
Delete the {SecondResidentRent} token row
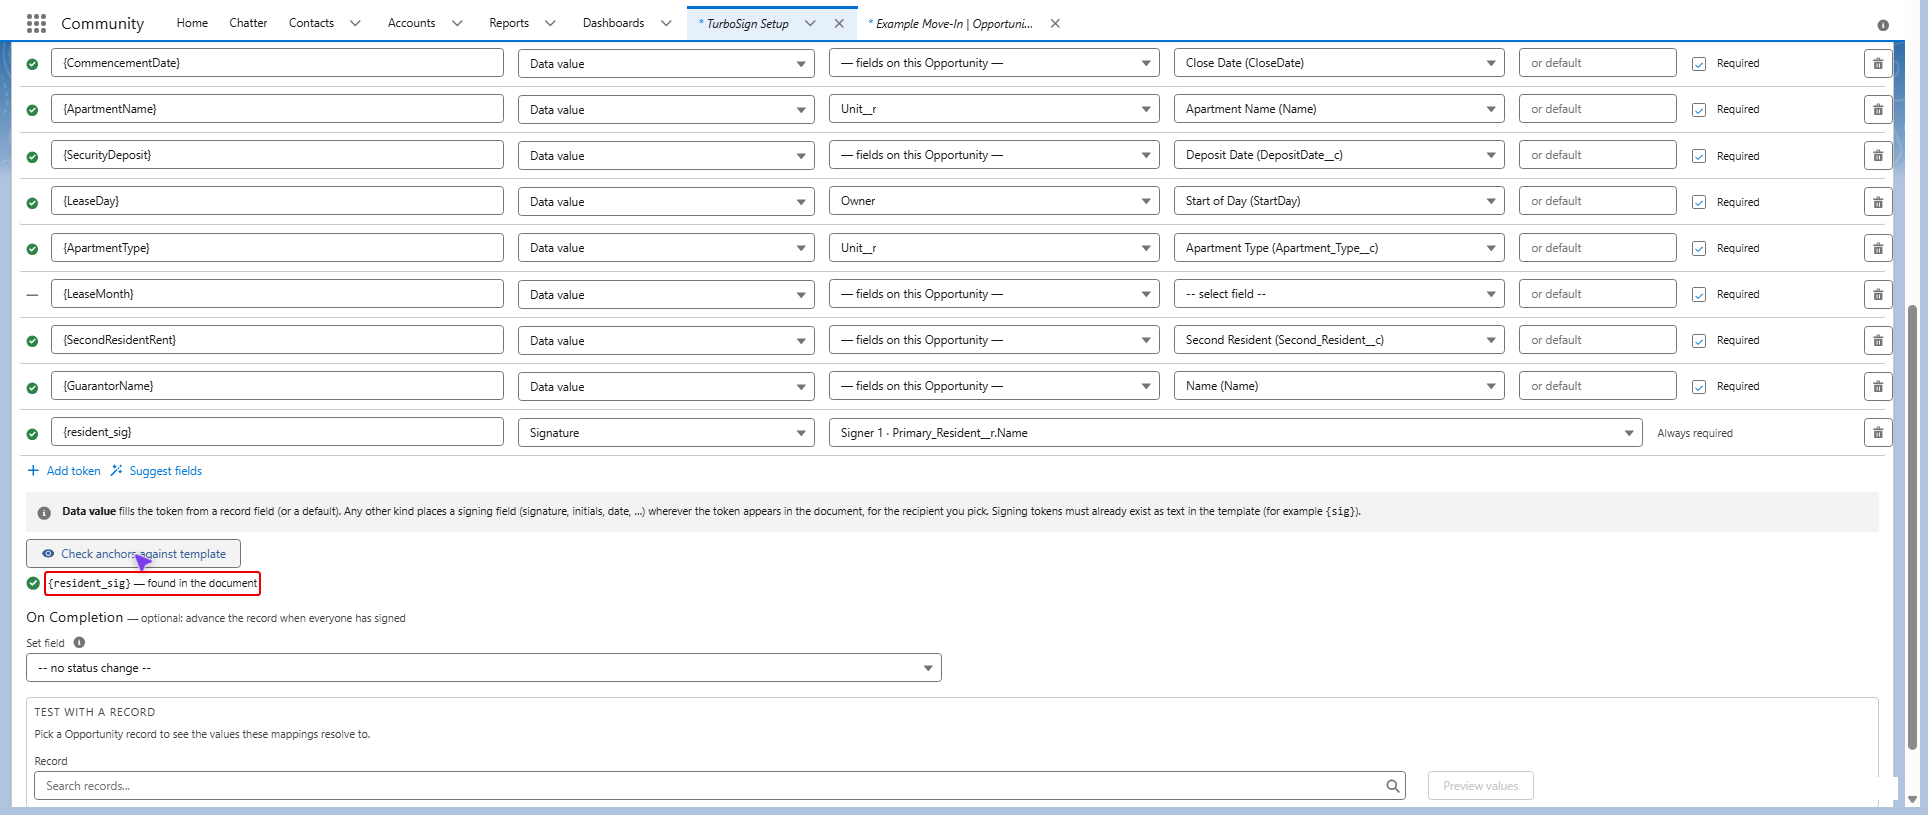pyautogui.click(x=1878, y=340)
